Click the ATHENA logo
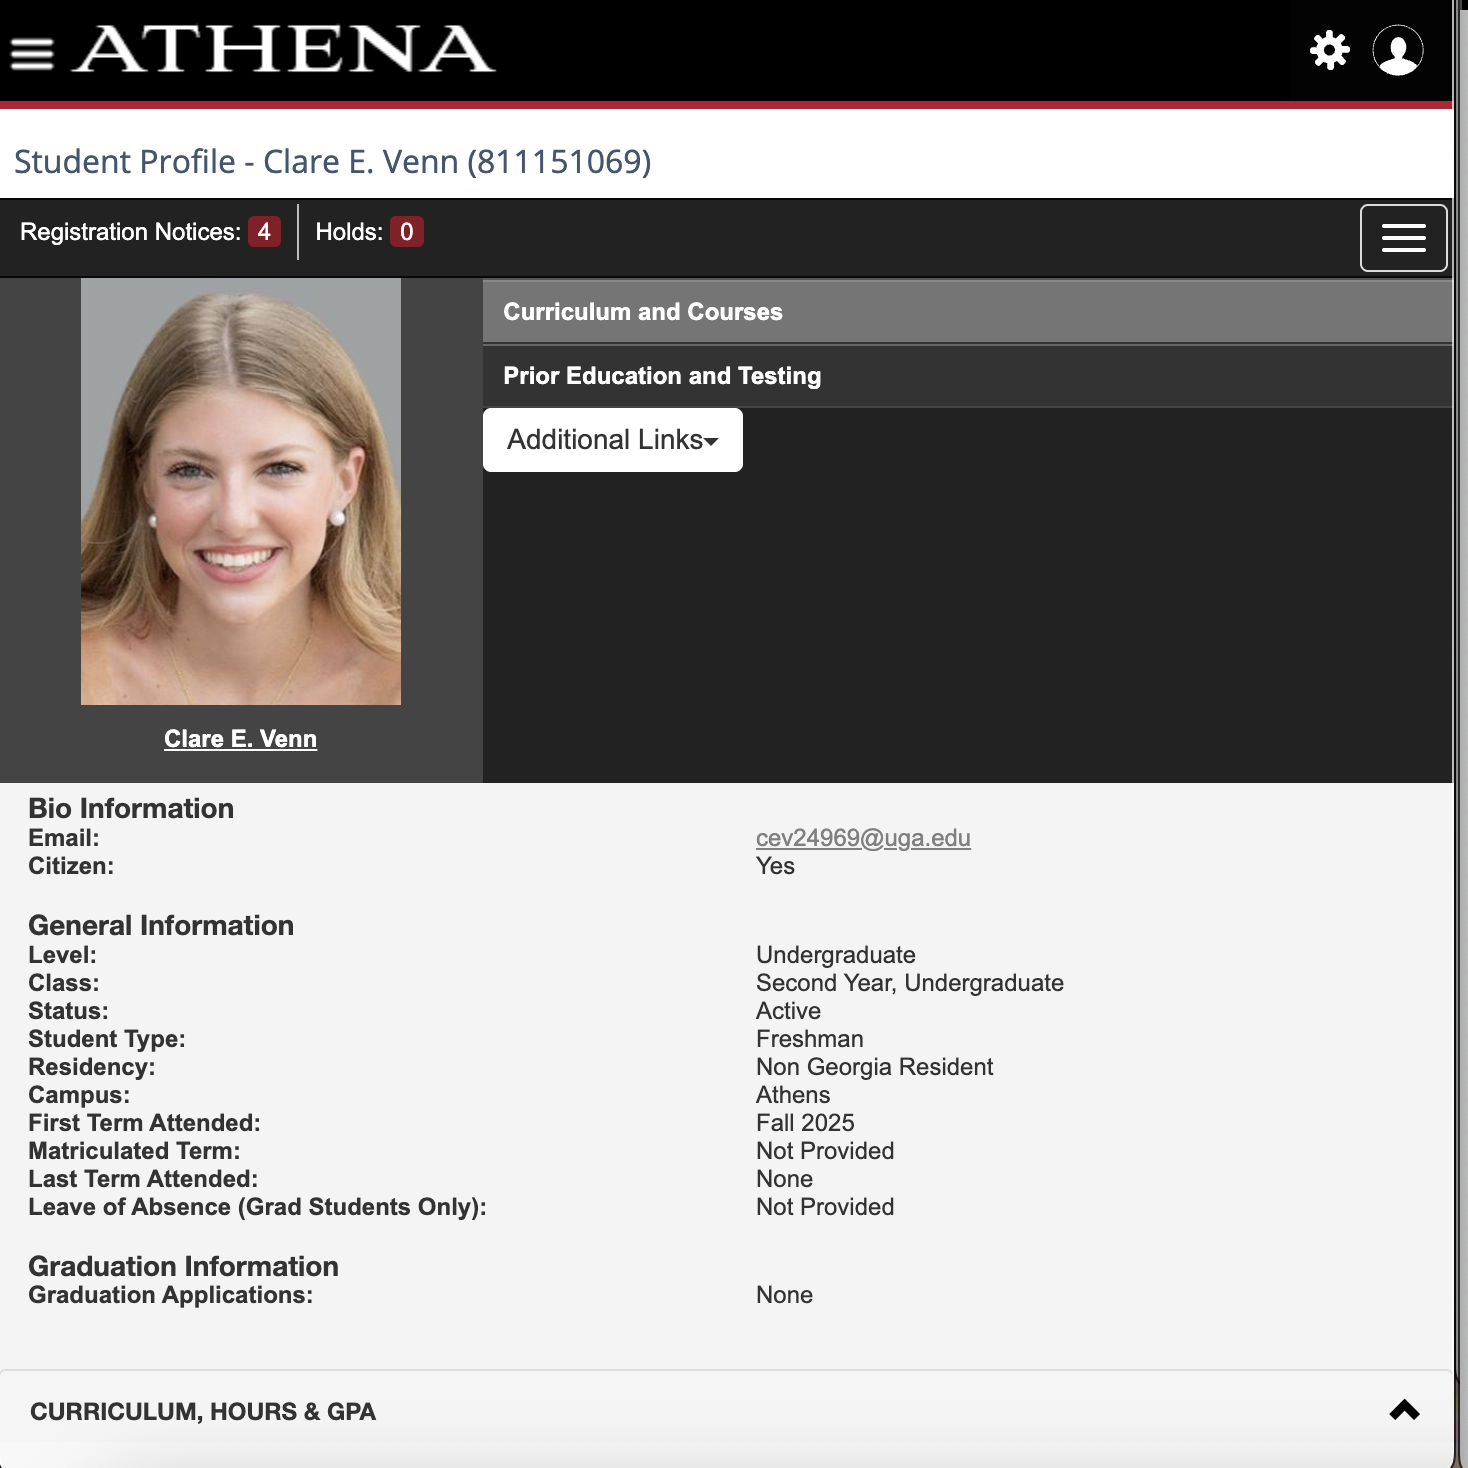The image size is (1468, 1468). click(286, 50)
